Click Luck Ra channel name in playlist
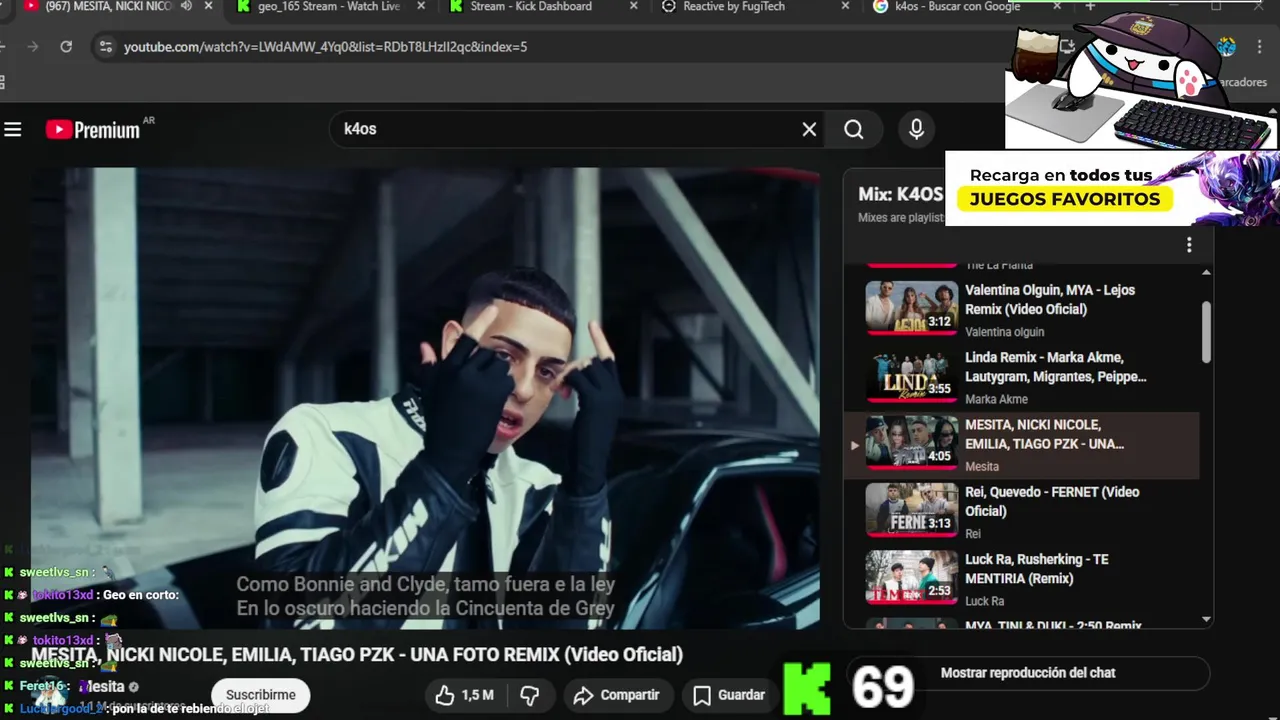Image resolution: width=1280 pixels, height=720 pixels. point(984,601)
